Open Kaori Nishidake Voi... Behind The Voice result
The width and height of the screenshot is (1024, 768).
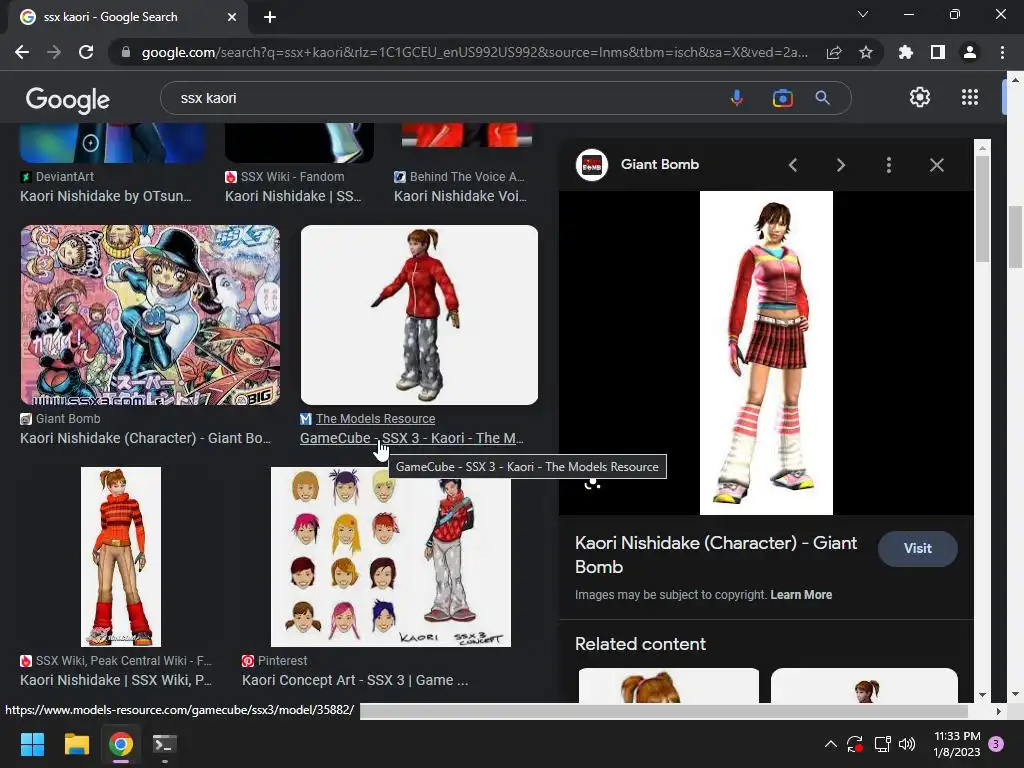pyautogui.click(x=460, y=196)
